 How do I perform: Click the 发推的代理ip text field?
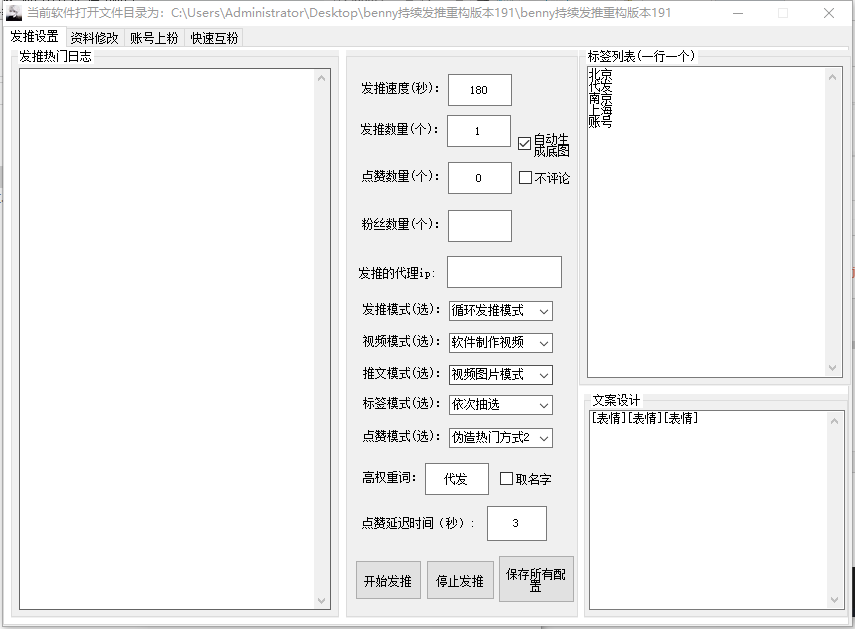pos(504,271)
